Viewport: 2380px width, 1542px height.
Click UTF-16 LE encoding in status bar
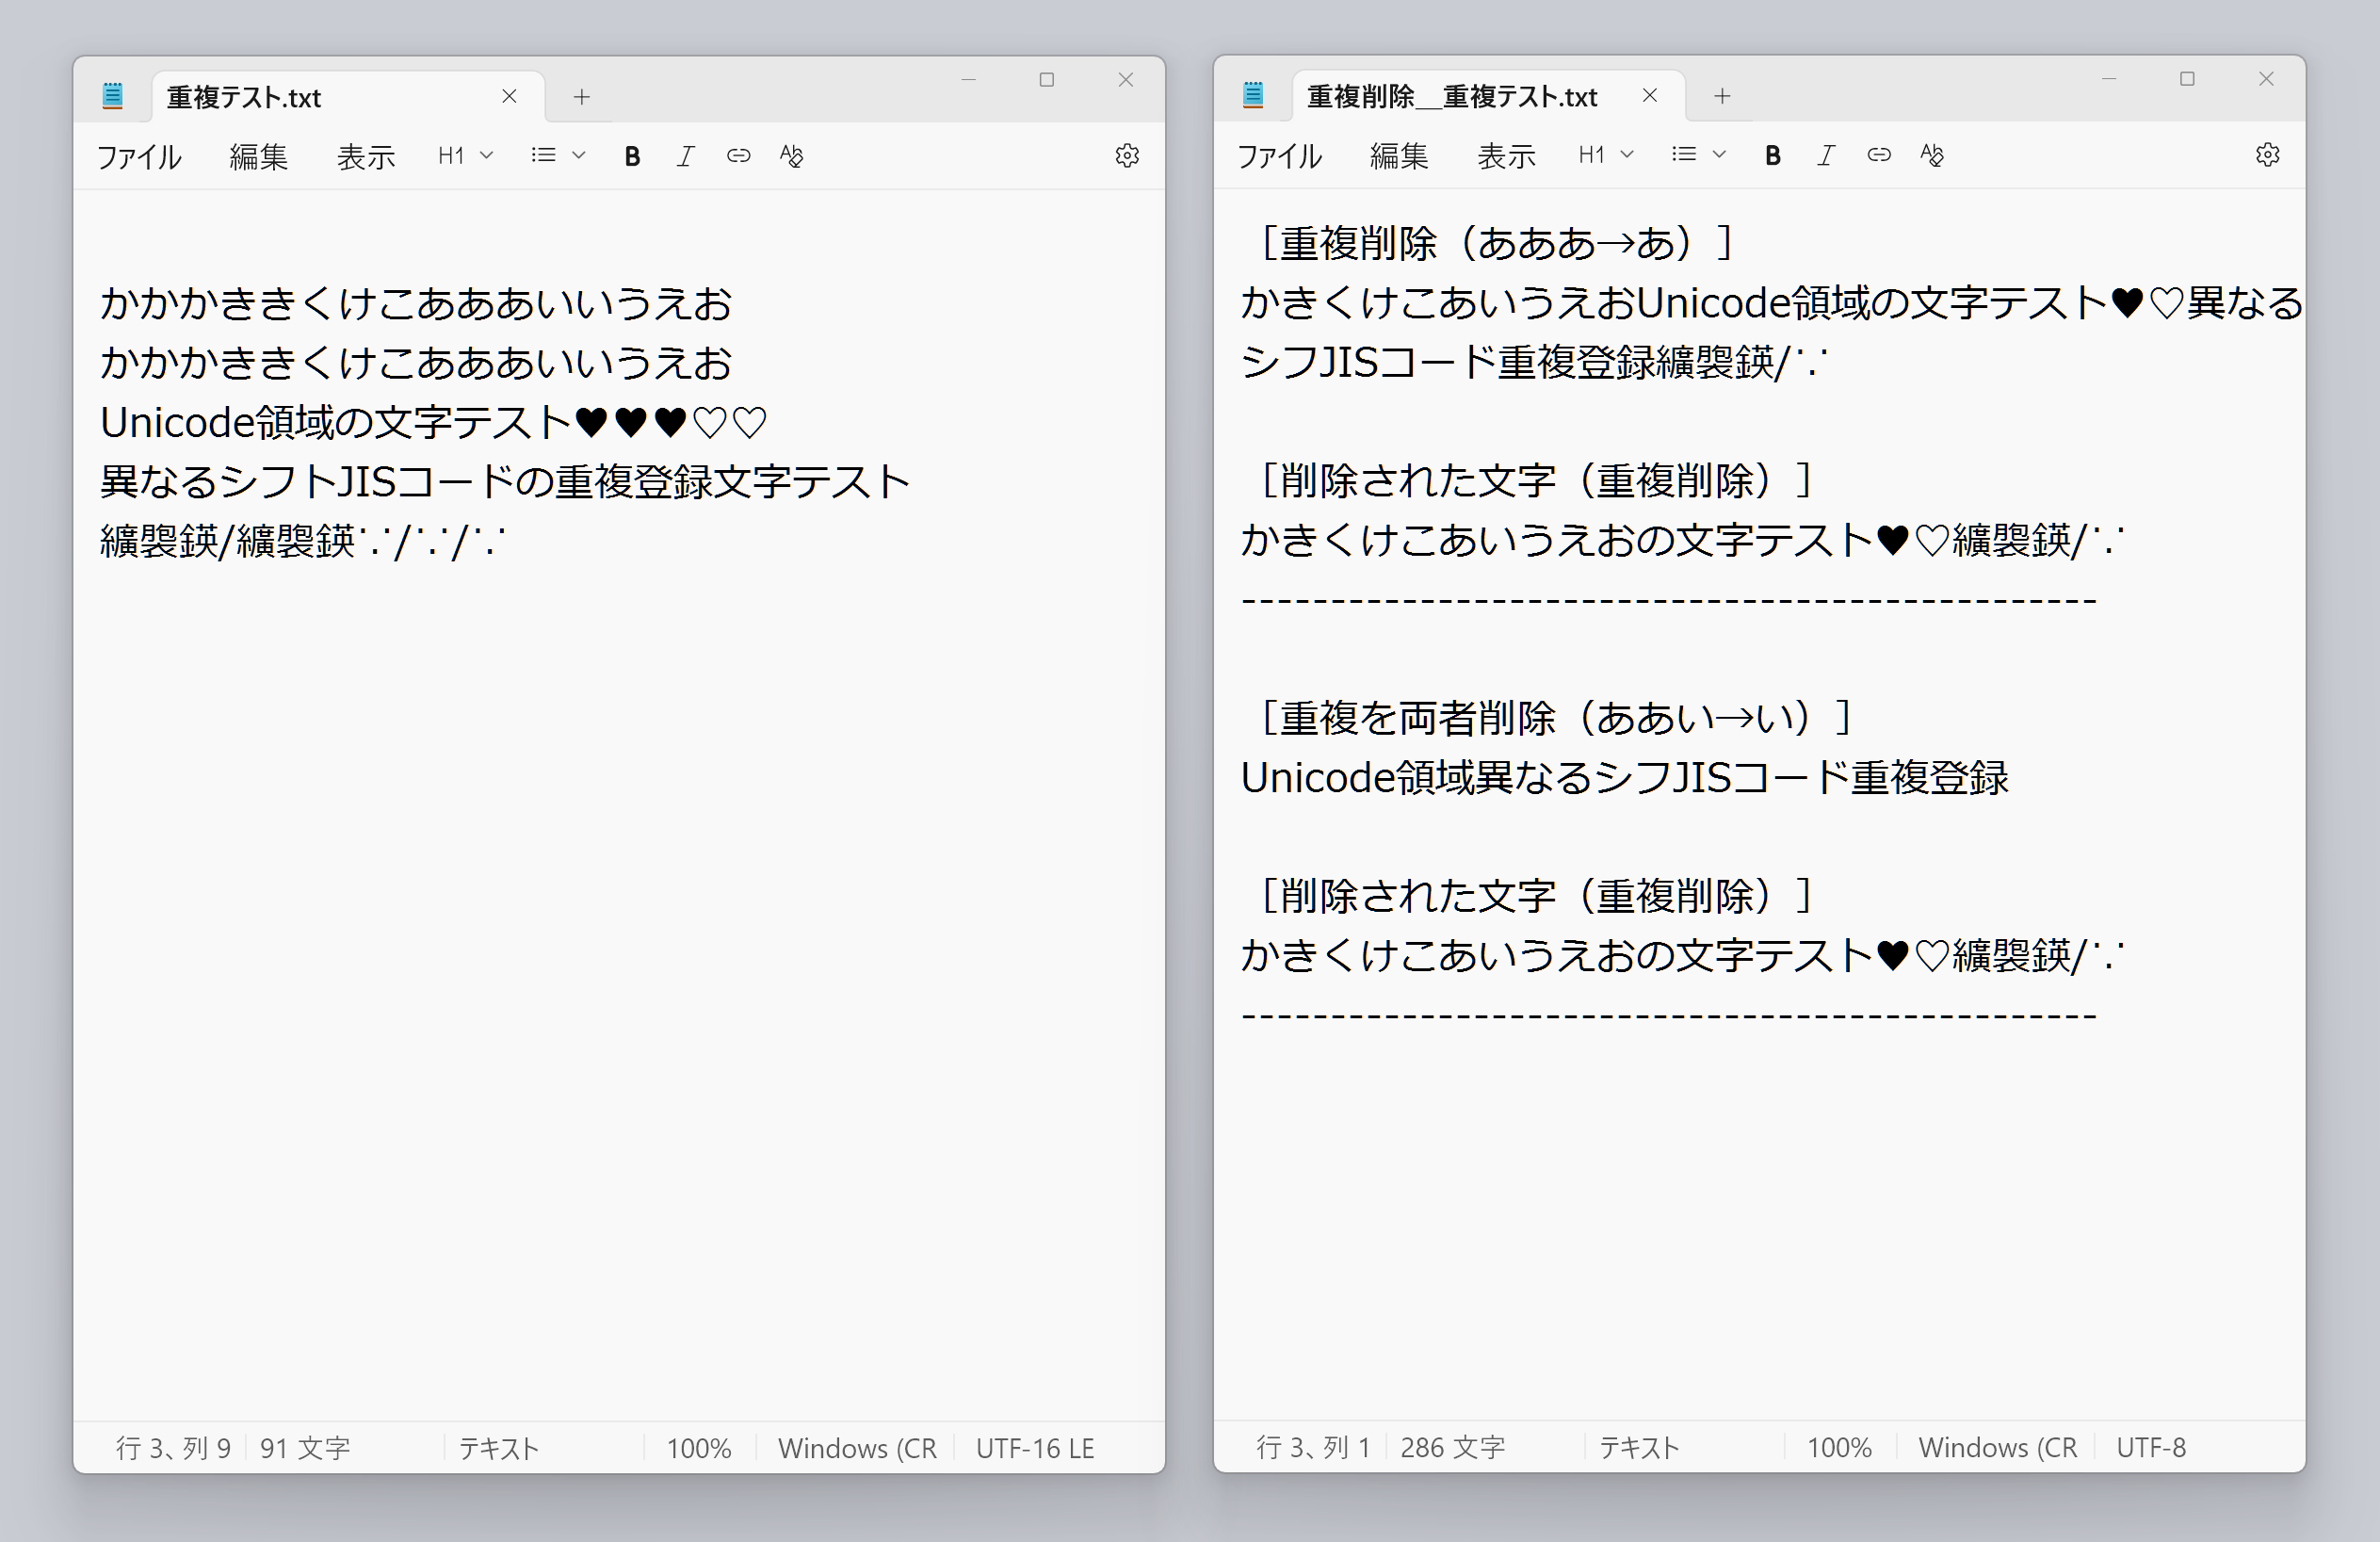pyautogui.click(x=1034, y=1448)
